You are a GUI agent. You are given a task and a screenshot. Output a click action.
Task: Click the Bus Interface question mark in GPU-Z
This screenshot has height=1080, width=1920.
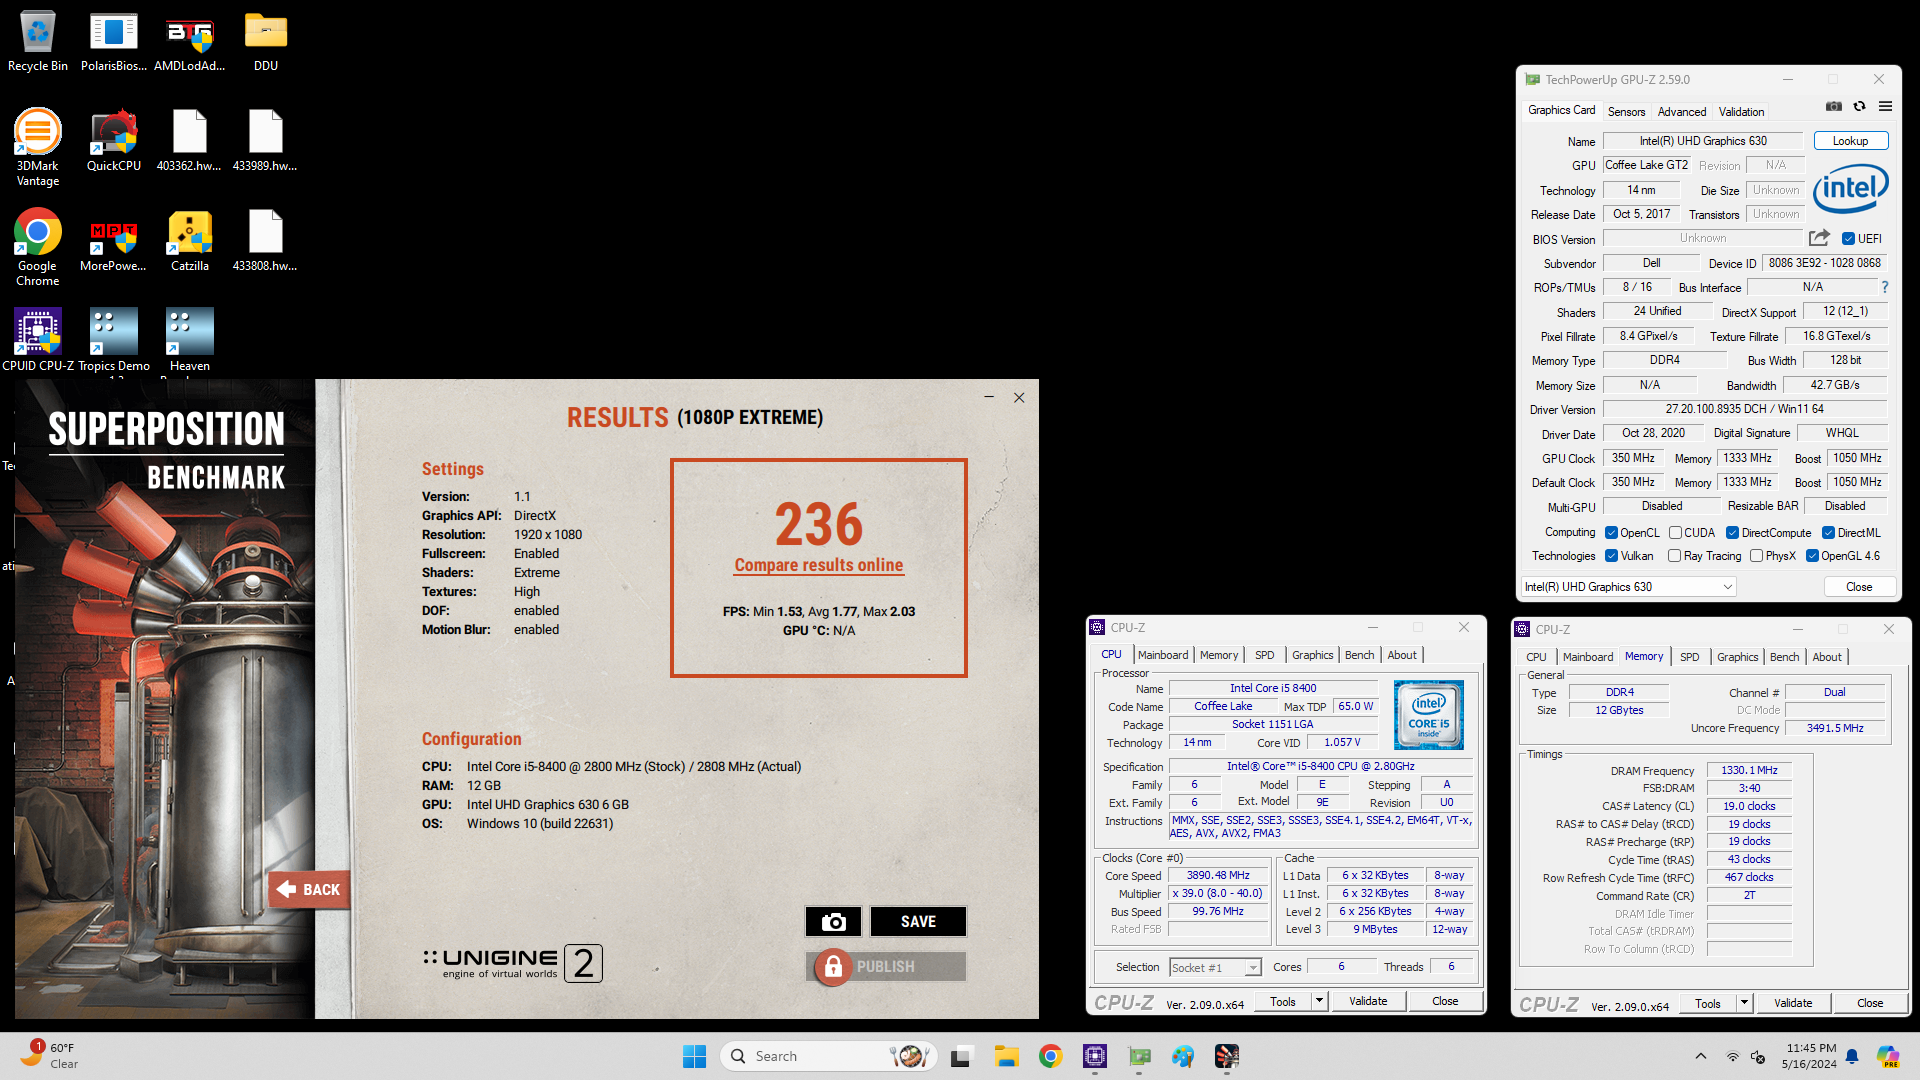[1885, 287]
